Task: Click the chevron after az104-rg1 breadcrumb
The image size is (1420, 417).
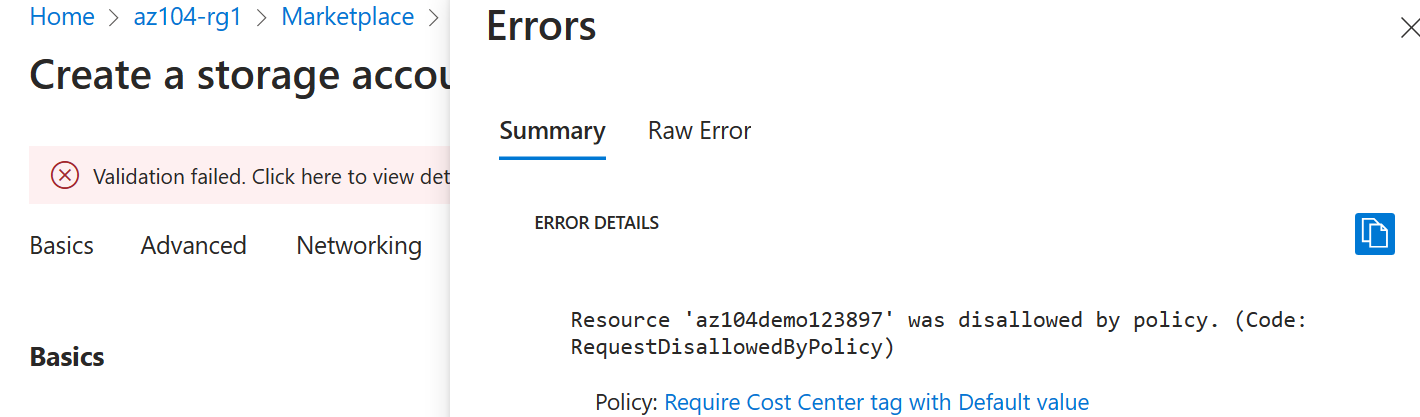Action: (262, 17)
